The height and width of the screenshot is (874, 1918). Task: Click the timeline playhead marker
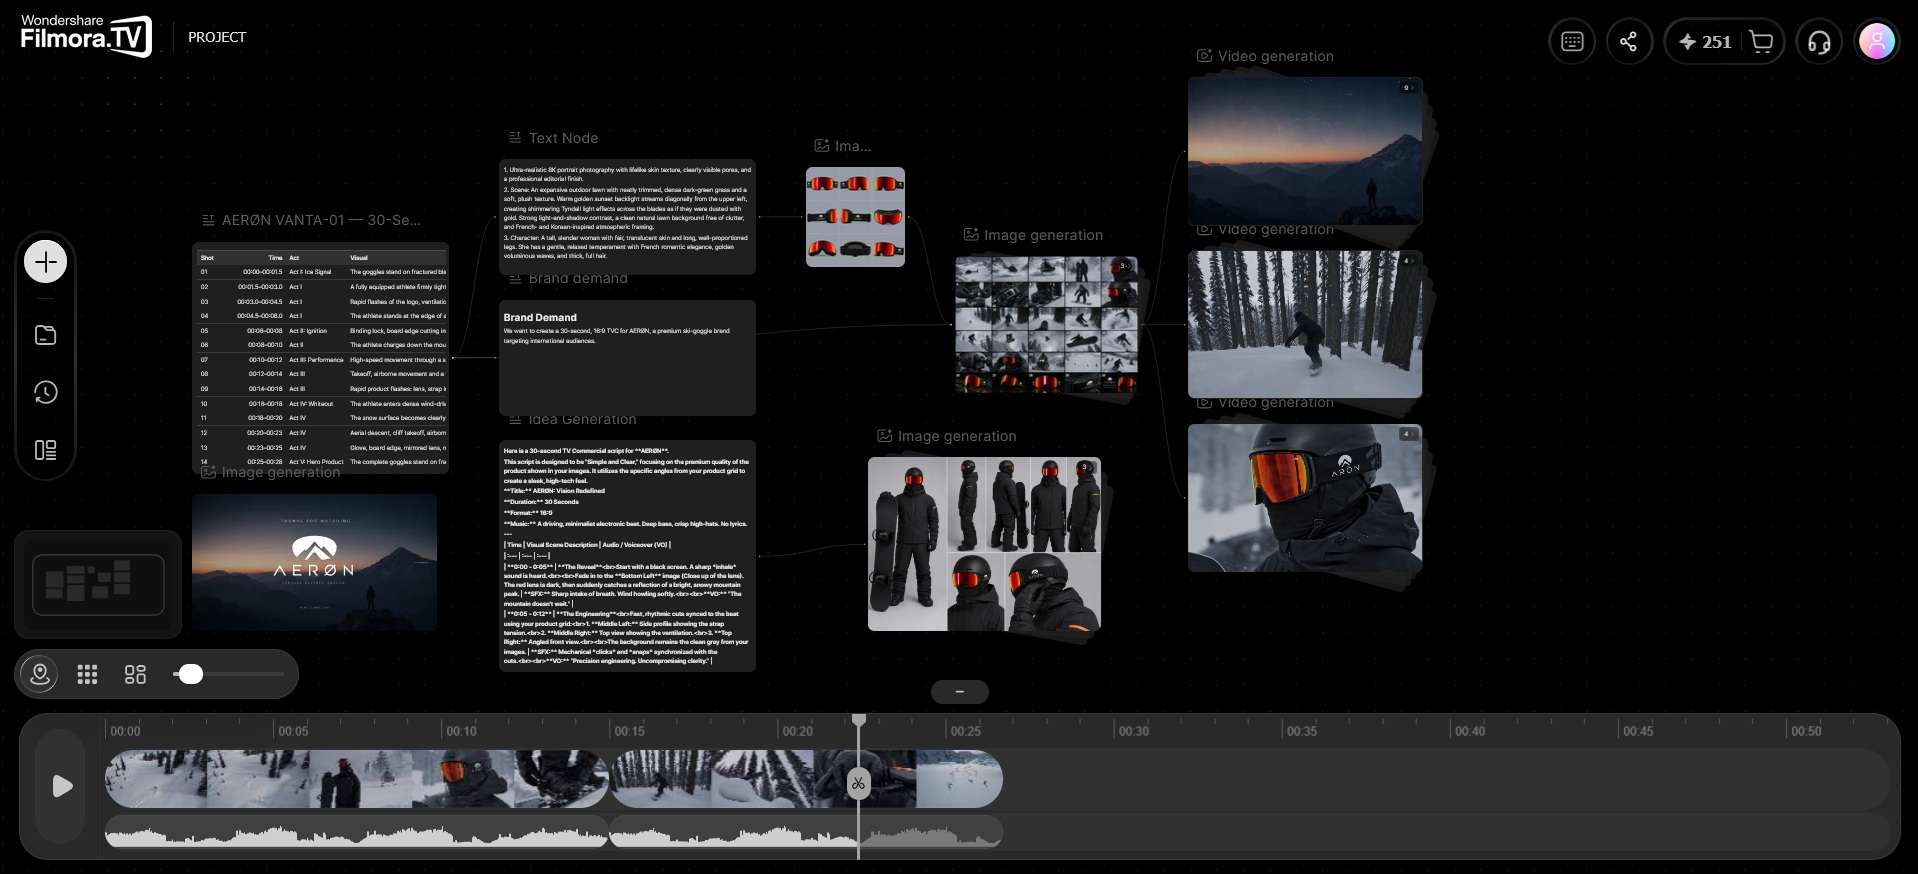[859, 720]
